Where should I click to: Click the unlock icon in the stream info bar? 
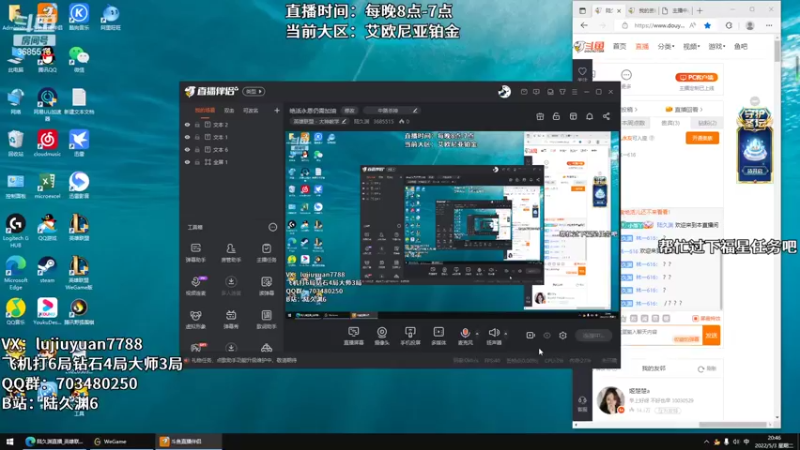pyautogui.click(x=556, y=116)
